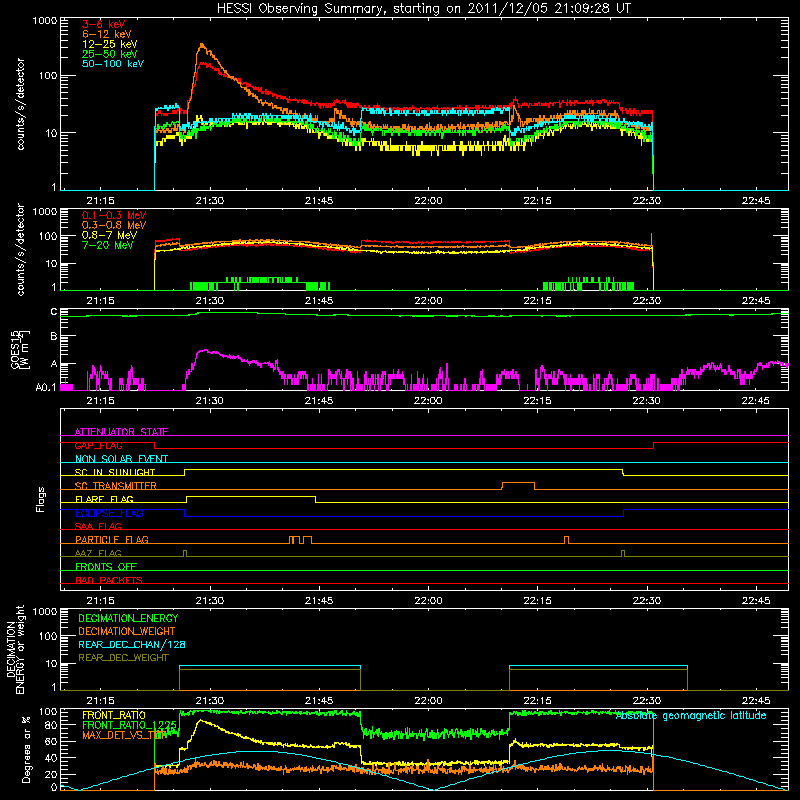Click the NON_SOLAR_EVENT flag label
The width and height of the screenshot is (800, 800).
(121, 459)
